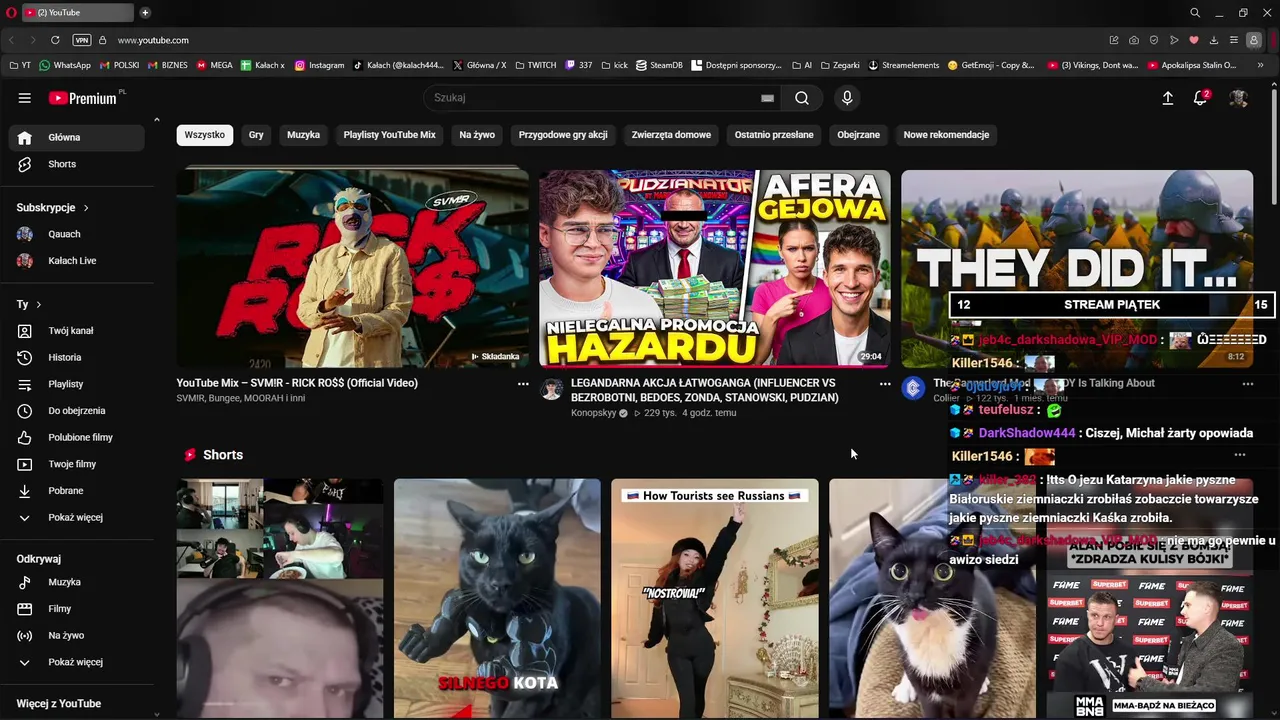Open the RICK RO$$ mix thumbnail
1280x720 pixels.
pos(353,268)
